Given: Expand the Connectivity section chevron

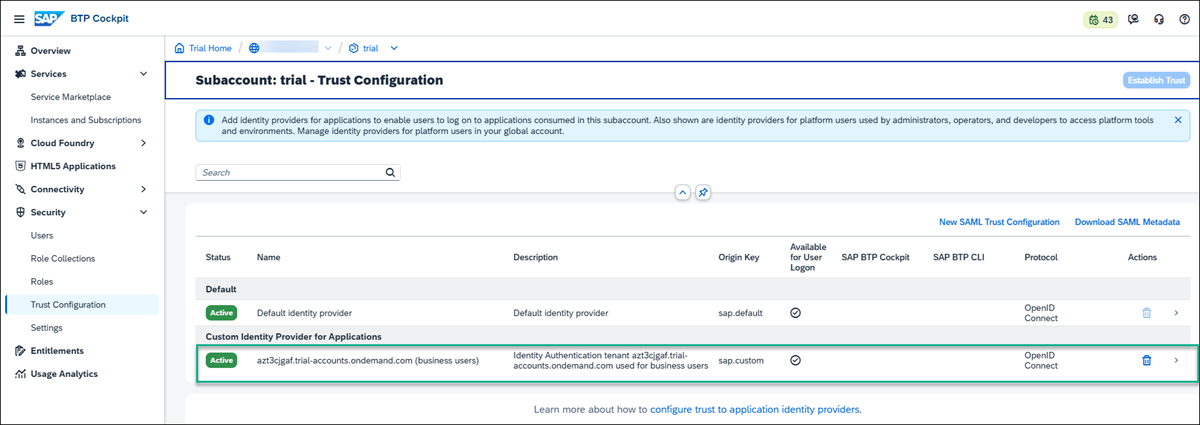Looking at the screenshot, I should [x=143, y=189].
